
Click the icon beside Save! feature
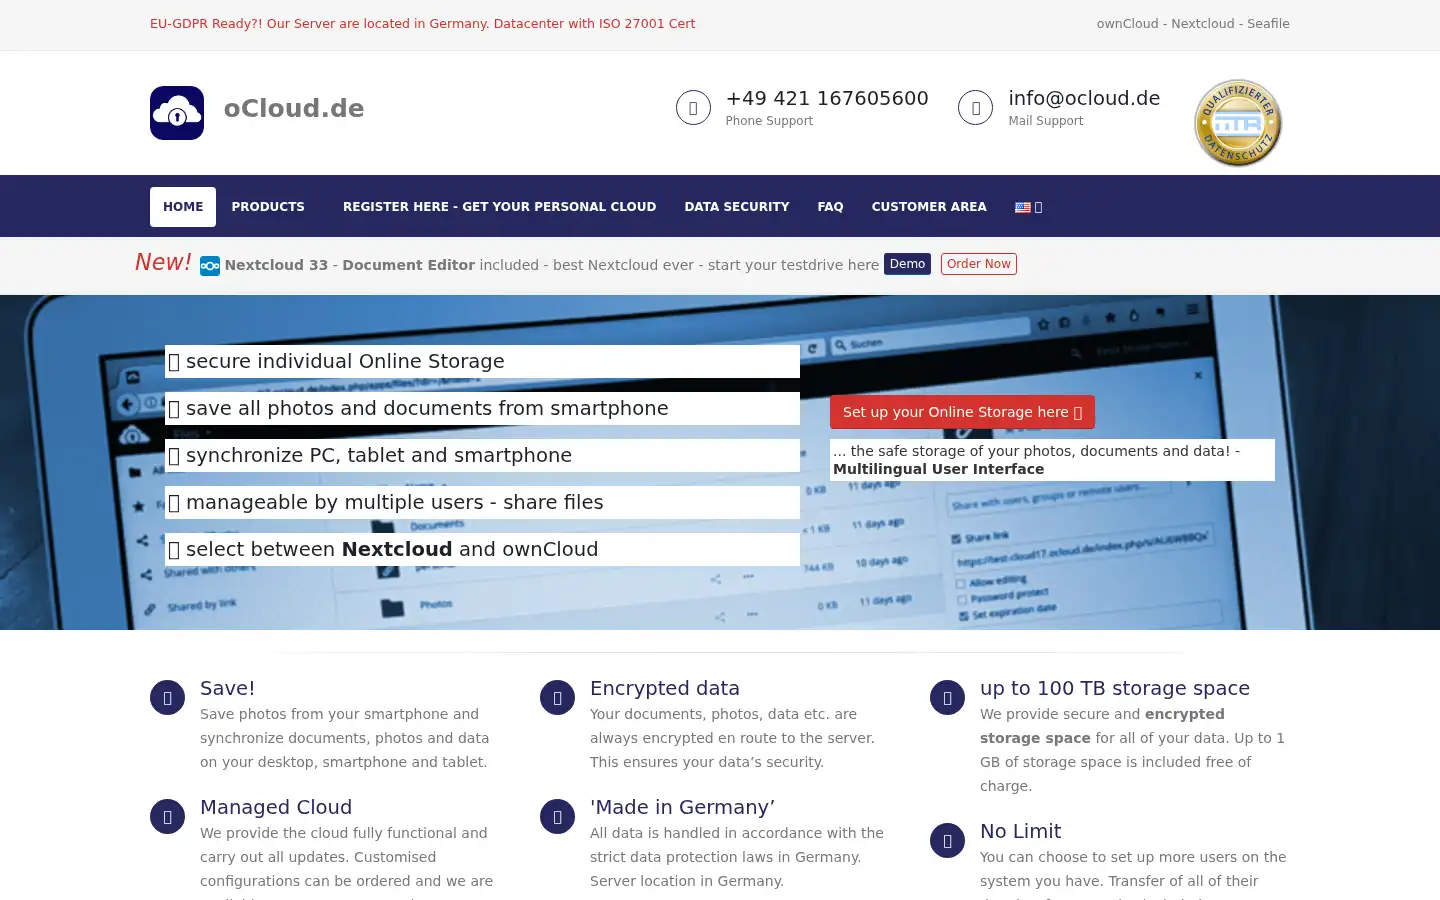(167, 697)
